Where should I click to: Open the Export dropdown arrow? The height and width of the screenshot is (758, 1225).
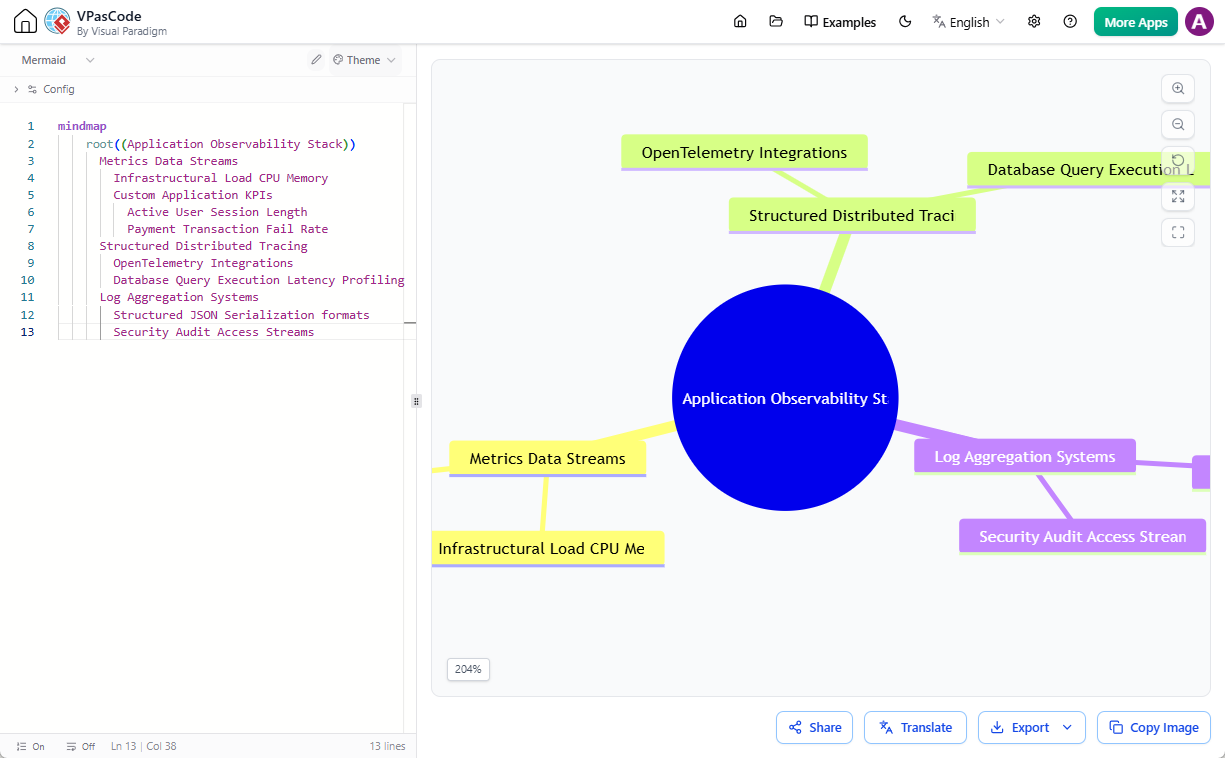tap(1067, 728)
